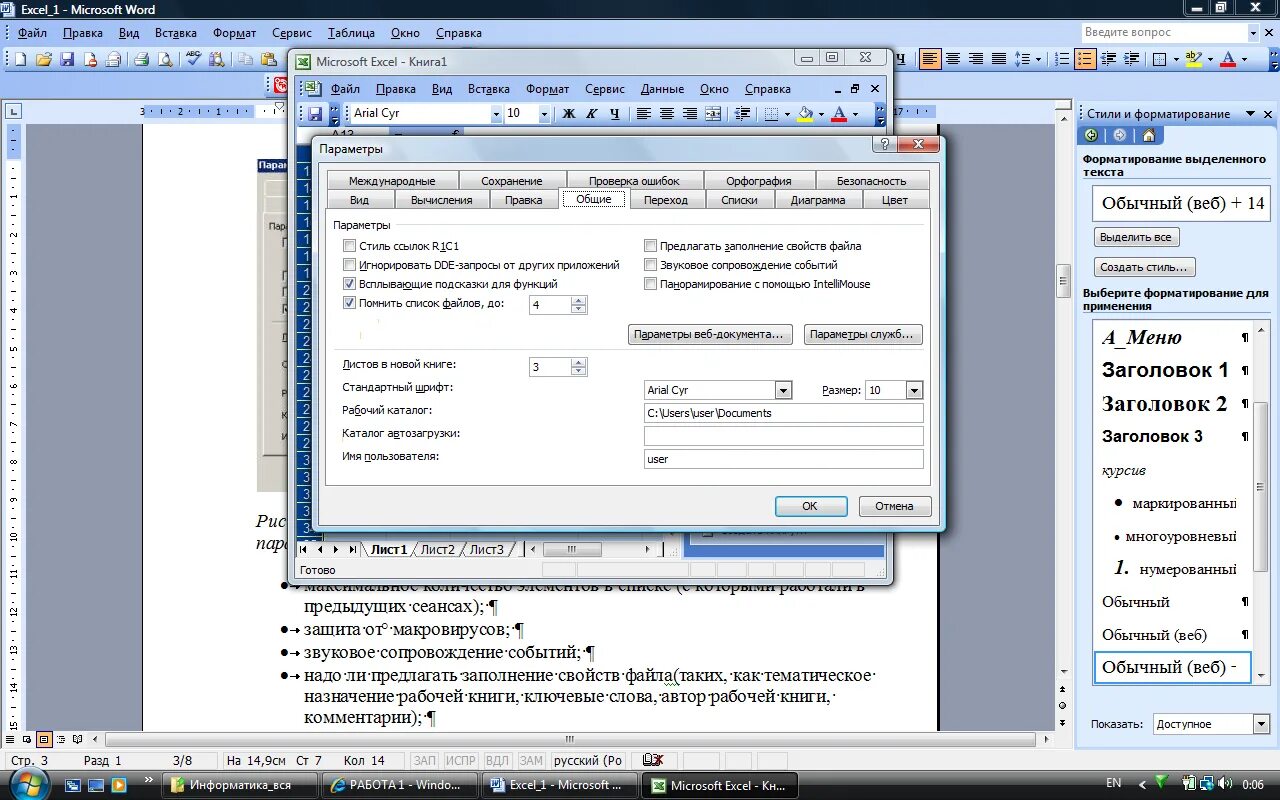
Task: Click the Save icon in Excel toolbar
Action: pos(315,114)
